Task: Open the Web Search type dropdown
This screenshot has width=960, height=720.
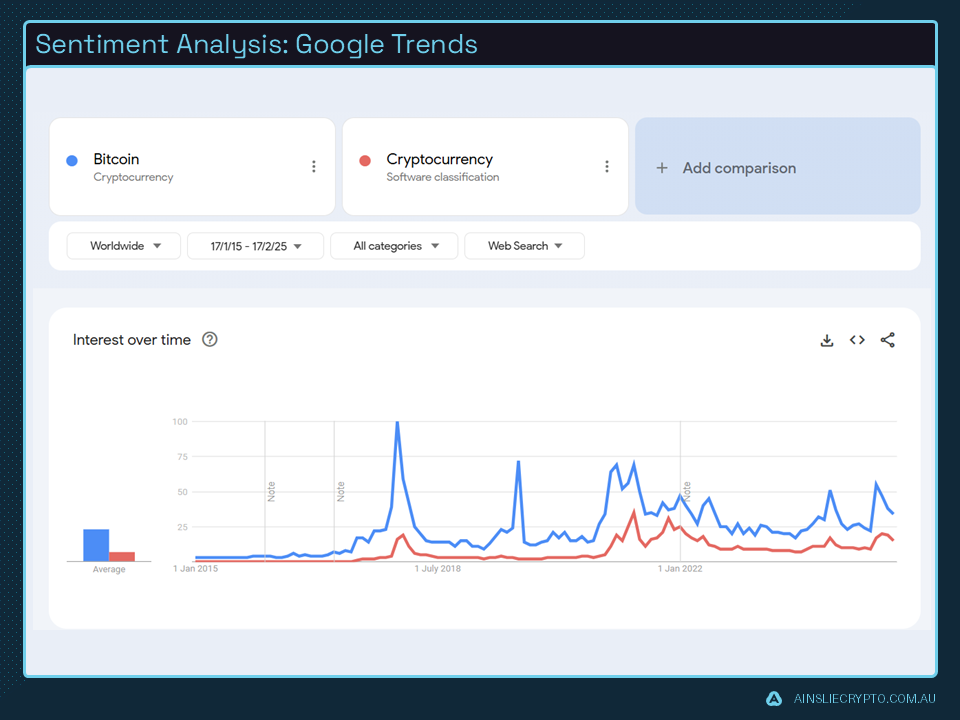Action: [524, 245]
